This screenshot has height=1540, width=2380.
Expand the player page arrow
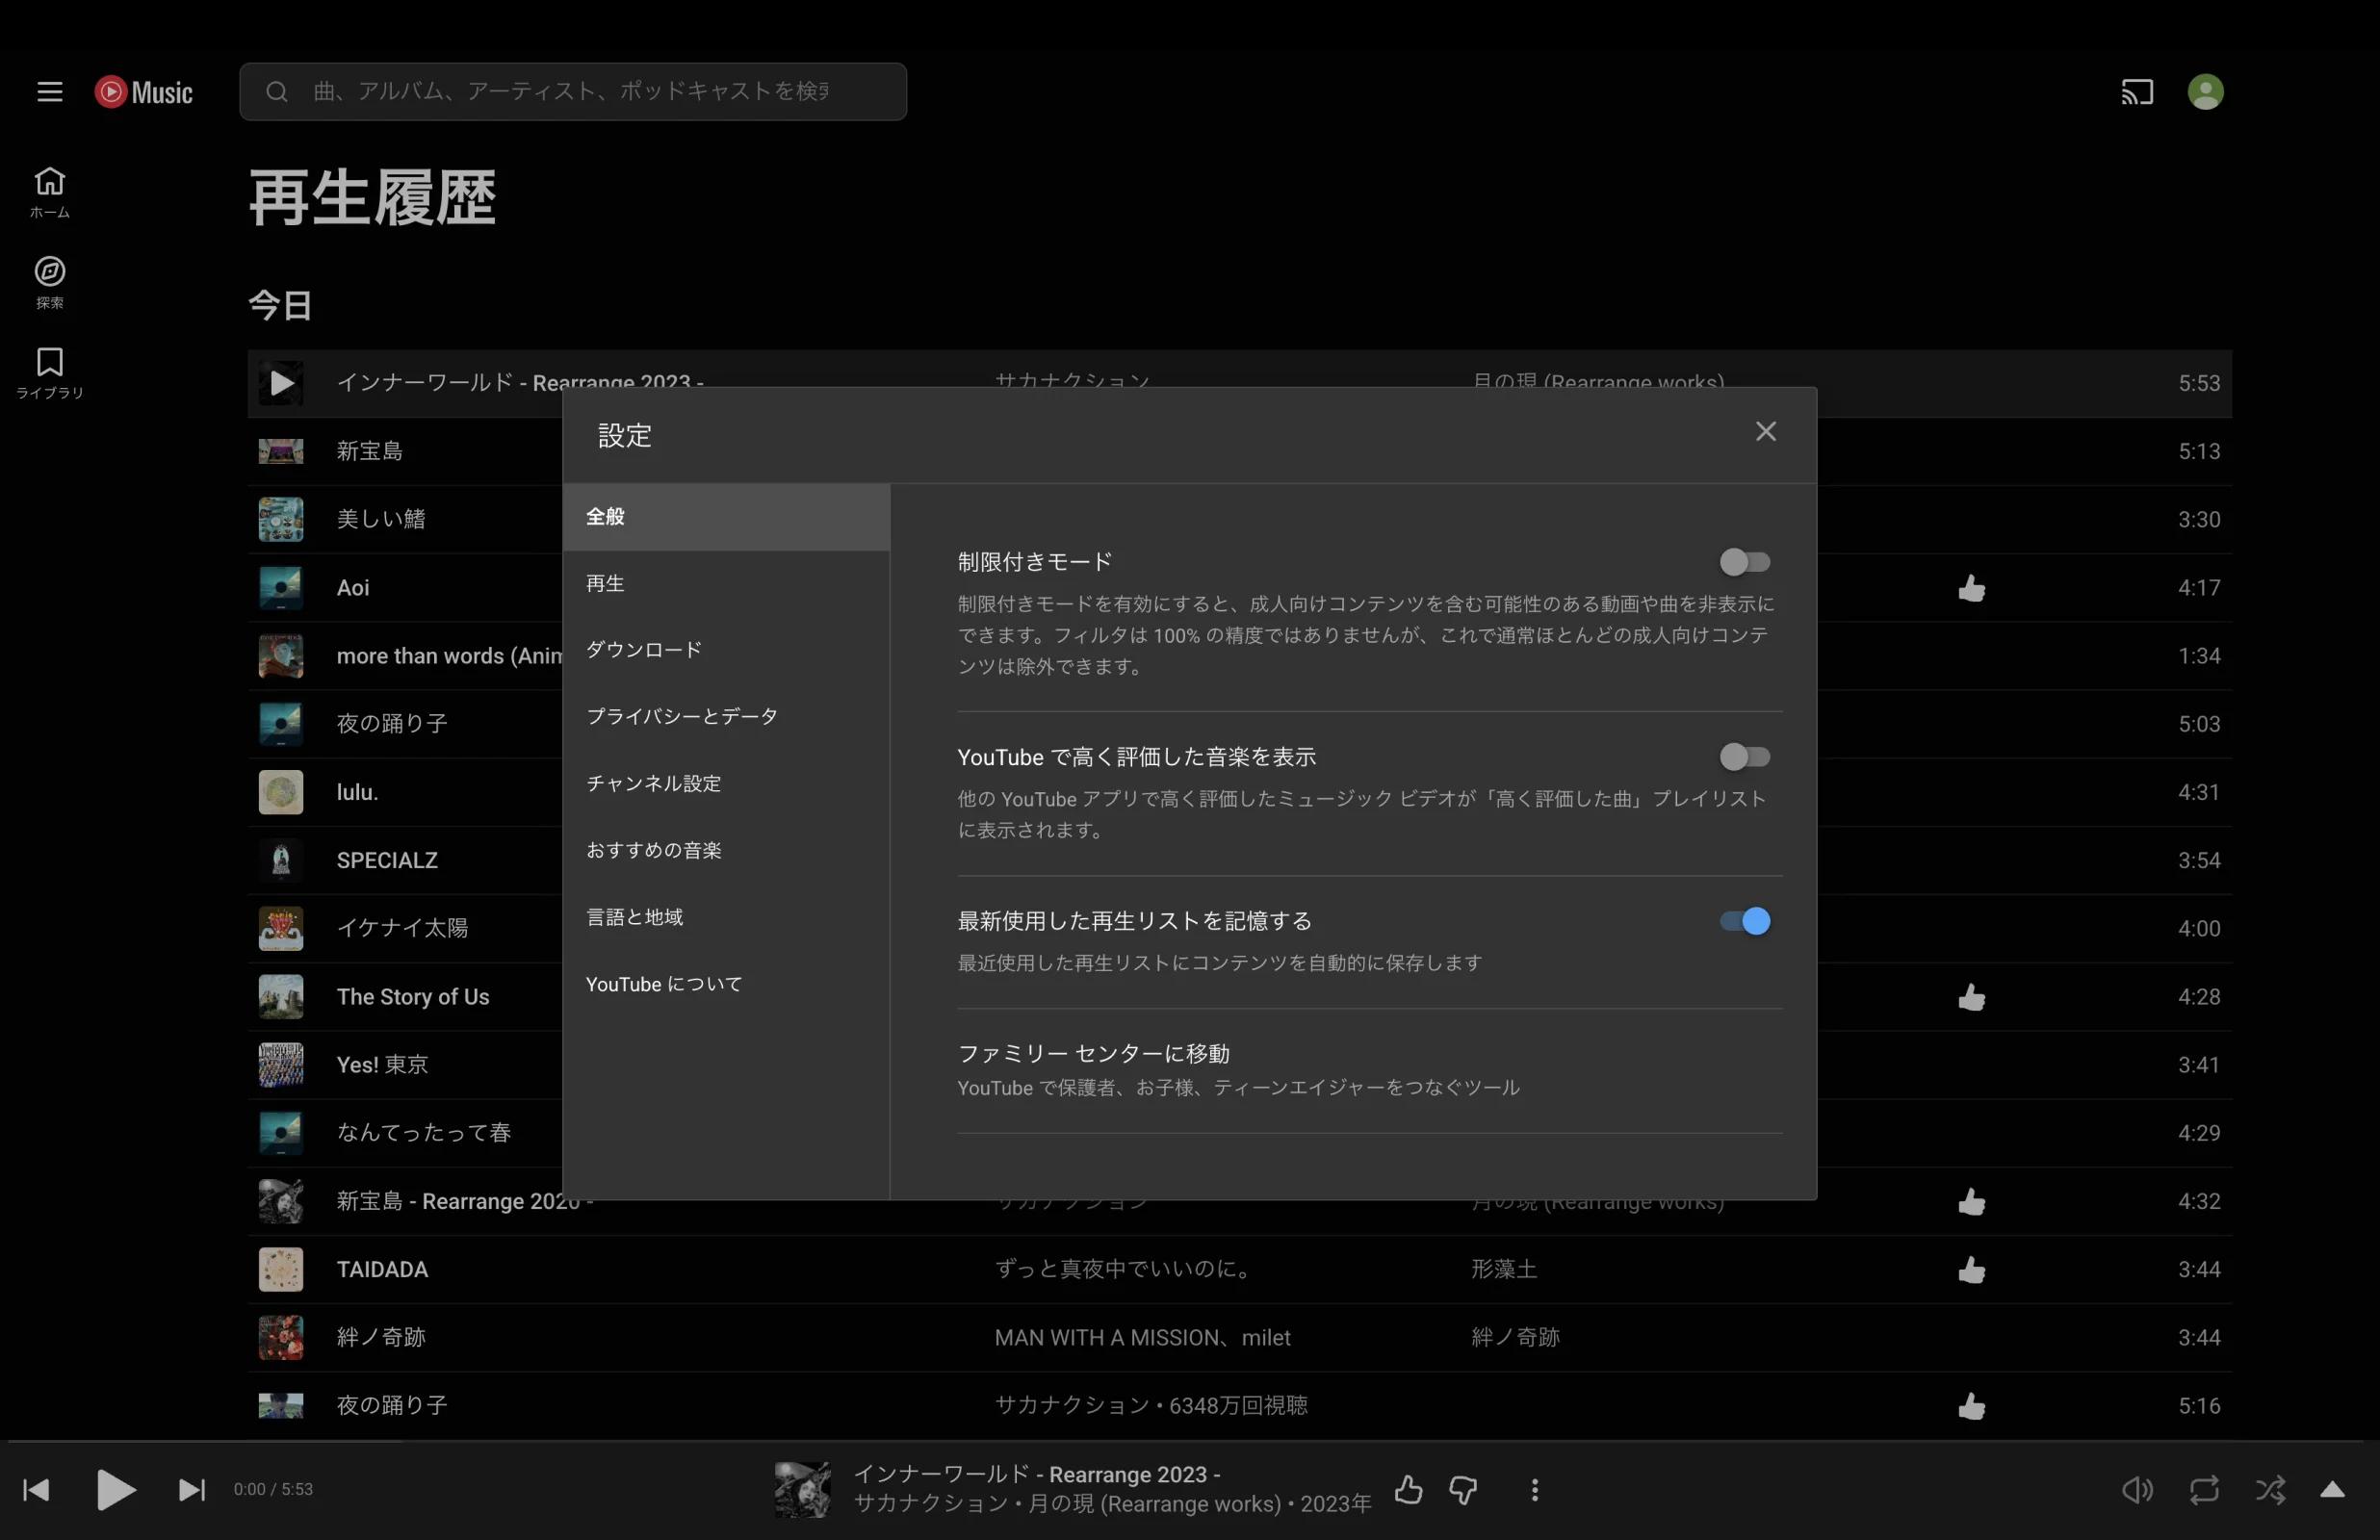tap(2332, 1490)
